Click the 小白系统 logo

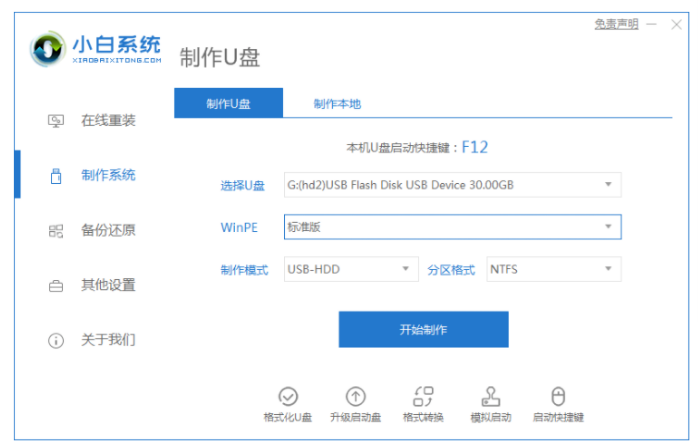click(x=96, y=49)
